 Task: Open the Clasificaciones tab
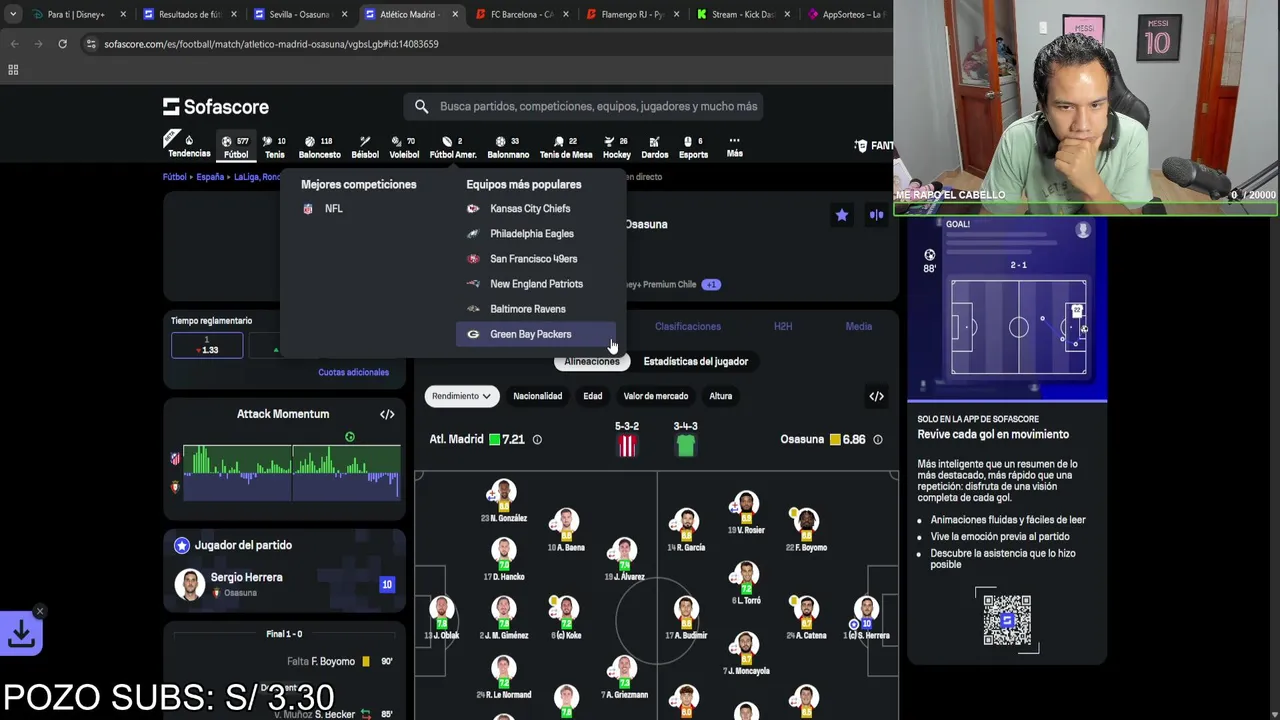(x=688, y=326)
